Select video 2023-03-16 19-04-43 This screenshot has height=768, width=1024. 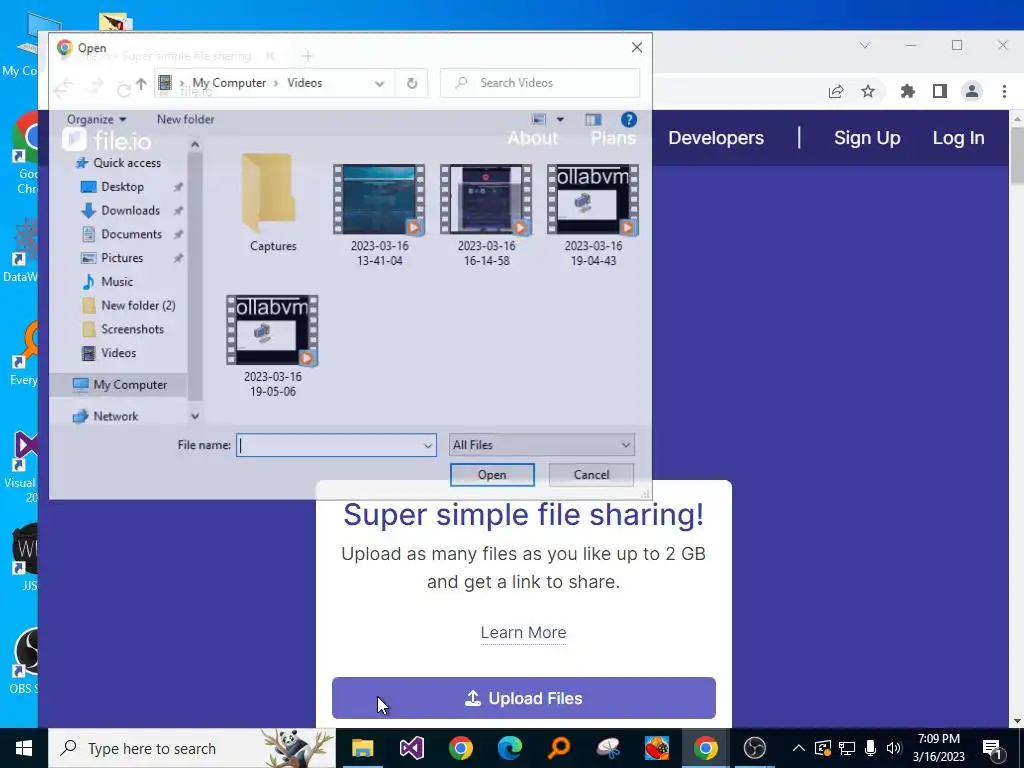pyautogui.click(x=593, y=216)
